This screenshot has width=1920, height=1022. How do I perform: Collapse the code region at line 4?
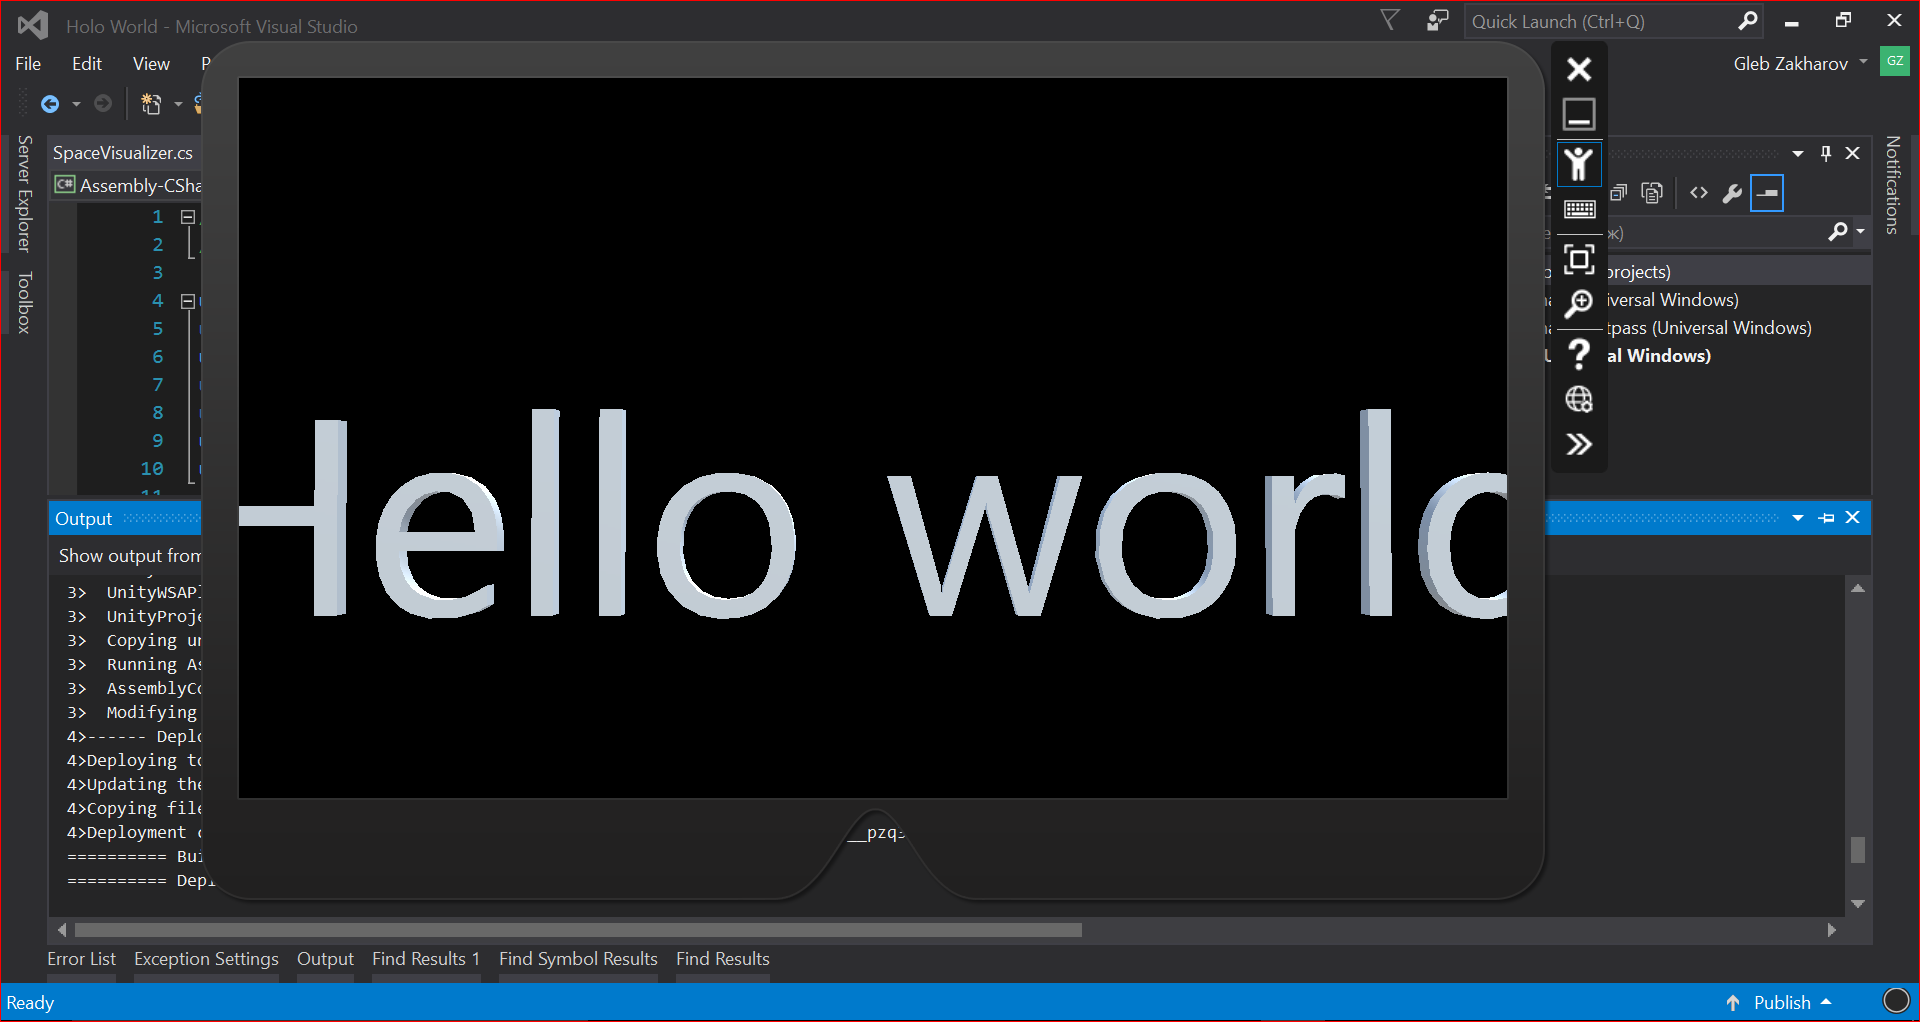click(186, 301)
